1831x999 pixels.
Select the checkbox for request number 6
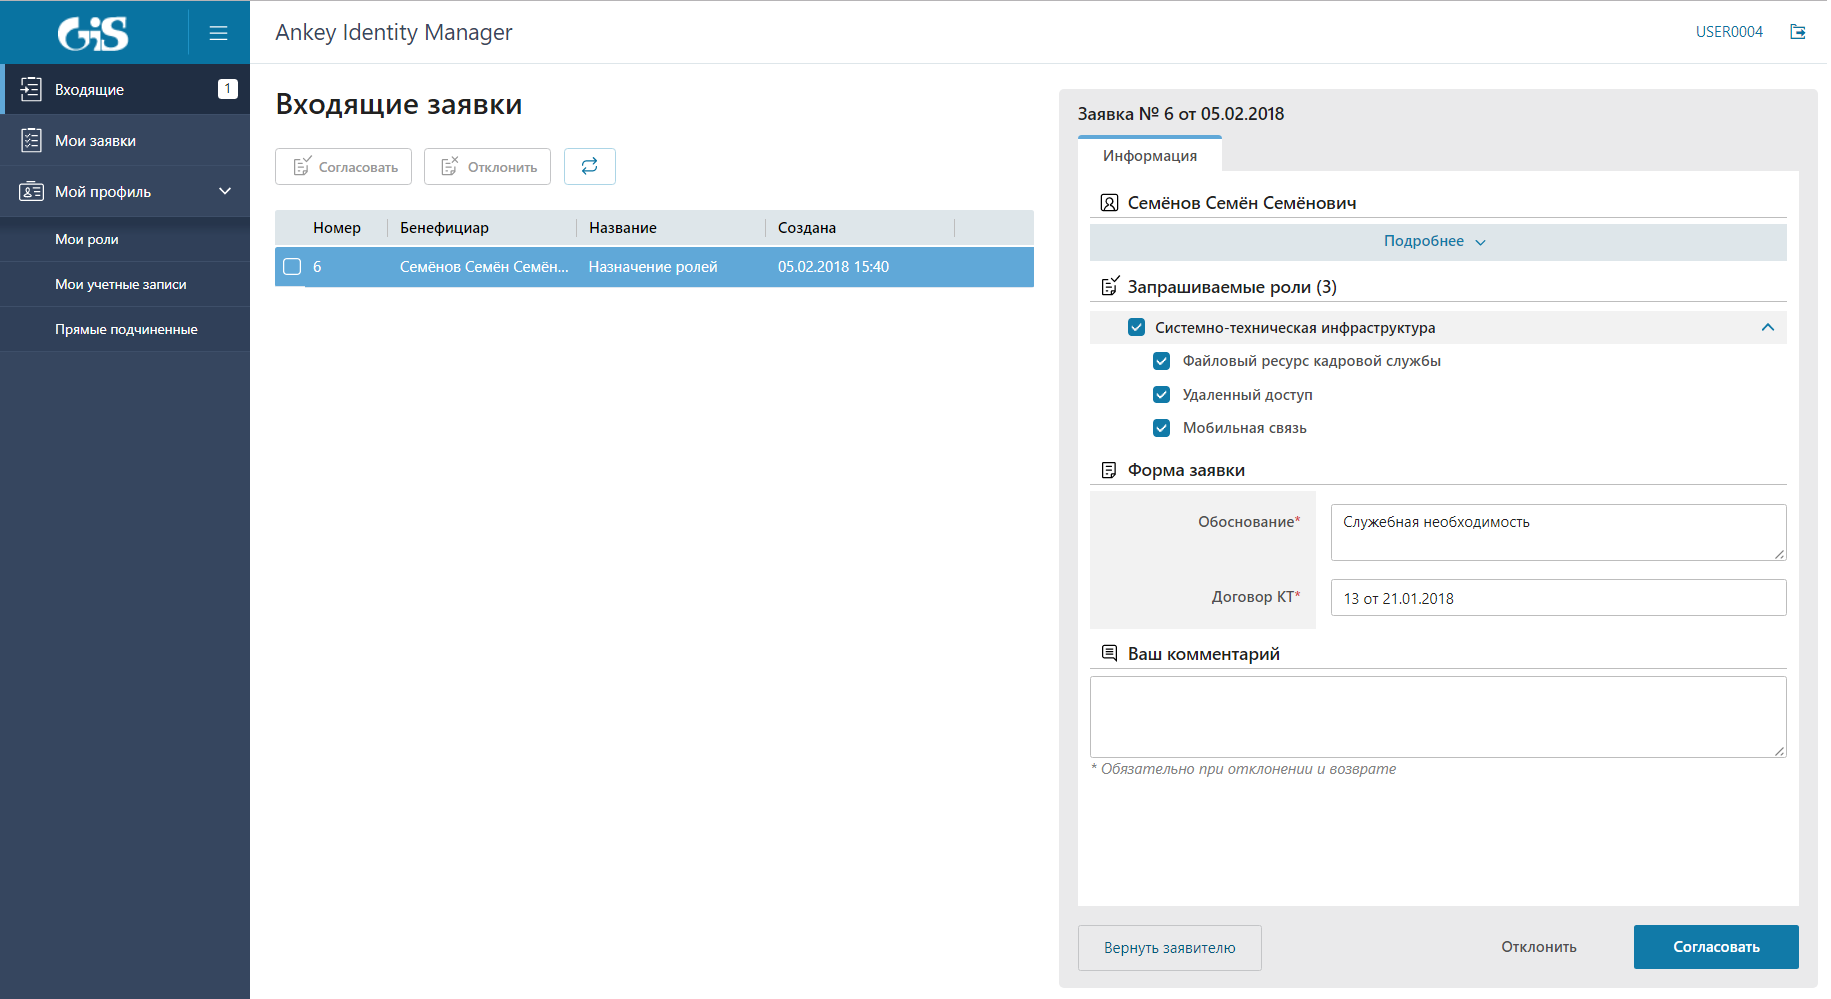292,266
